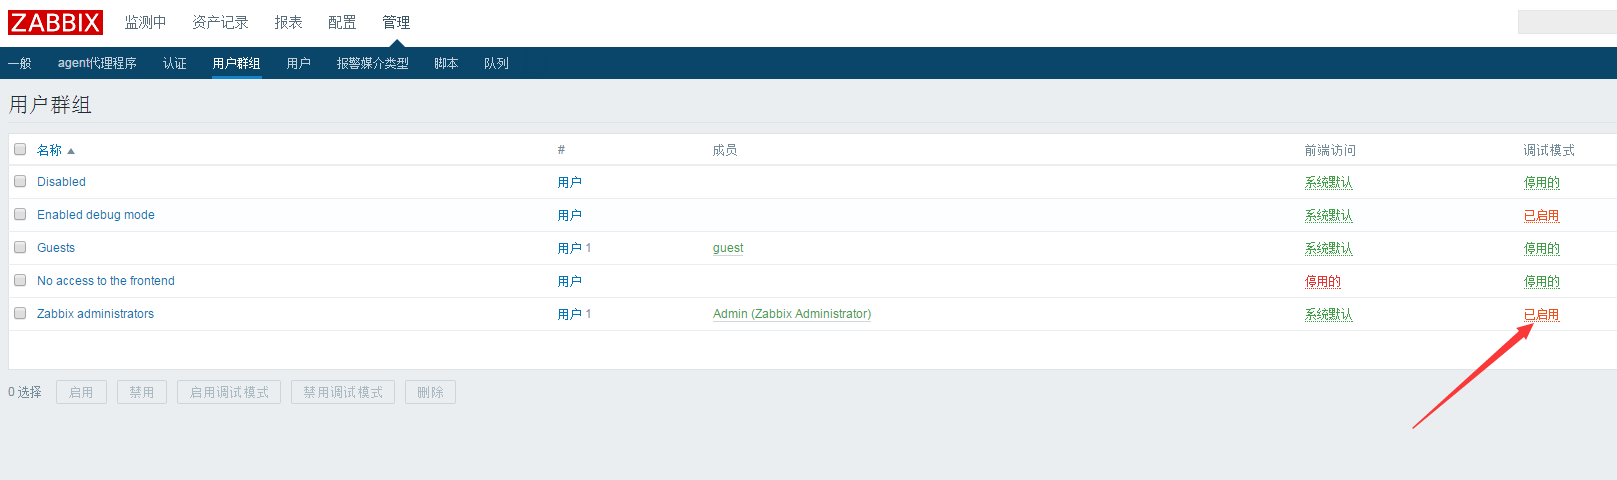Open the Disabled user group

[61, 182]
